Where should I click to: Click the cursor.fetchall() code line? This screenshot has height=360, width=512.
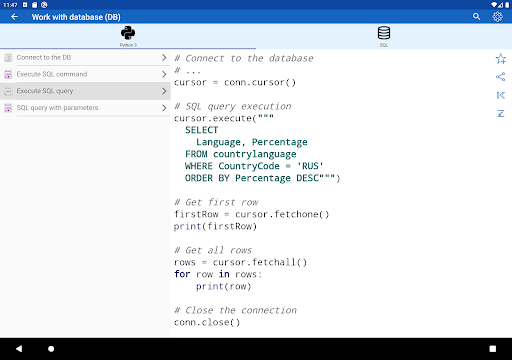pos(240,262)
